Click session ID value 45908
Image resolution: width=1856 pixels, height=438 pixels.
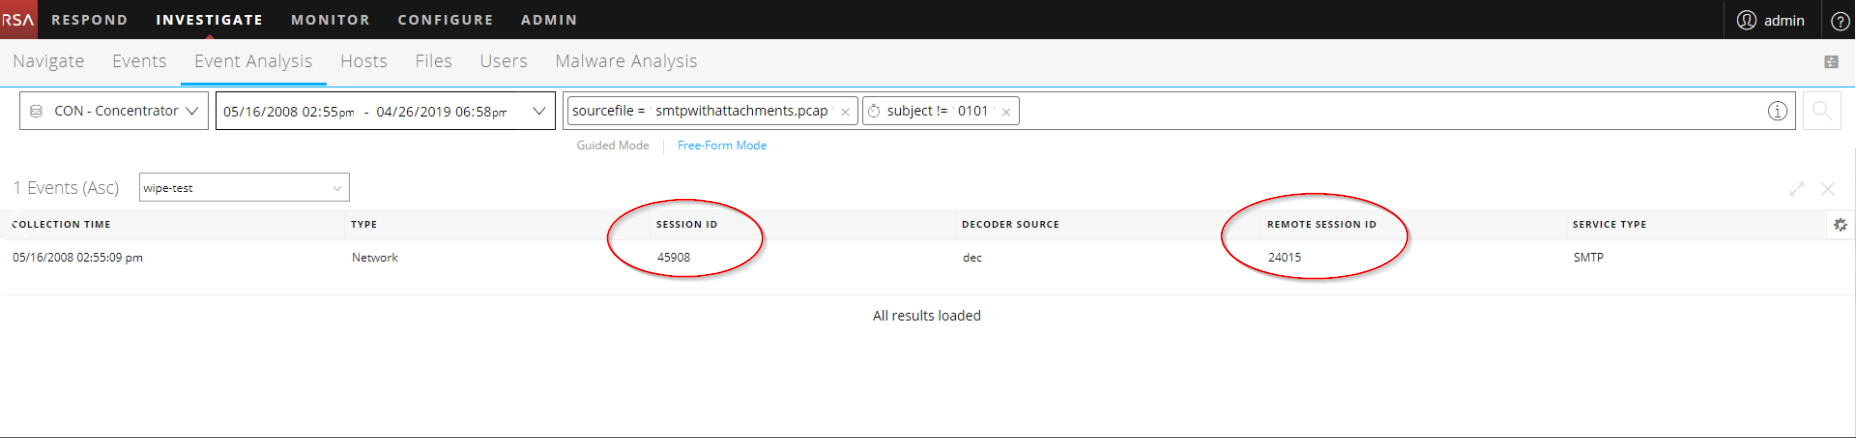point(673,258)
